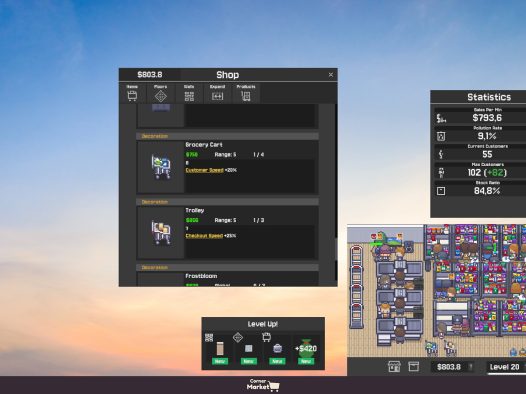Click the New badge under the basket item reward
The height and width of the screenshot is (394, 526).
coord(277,361)
